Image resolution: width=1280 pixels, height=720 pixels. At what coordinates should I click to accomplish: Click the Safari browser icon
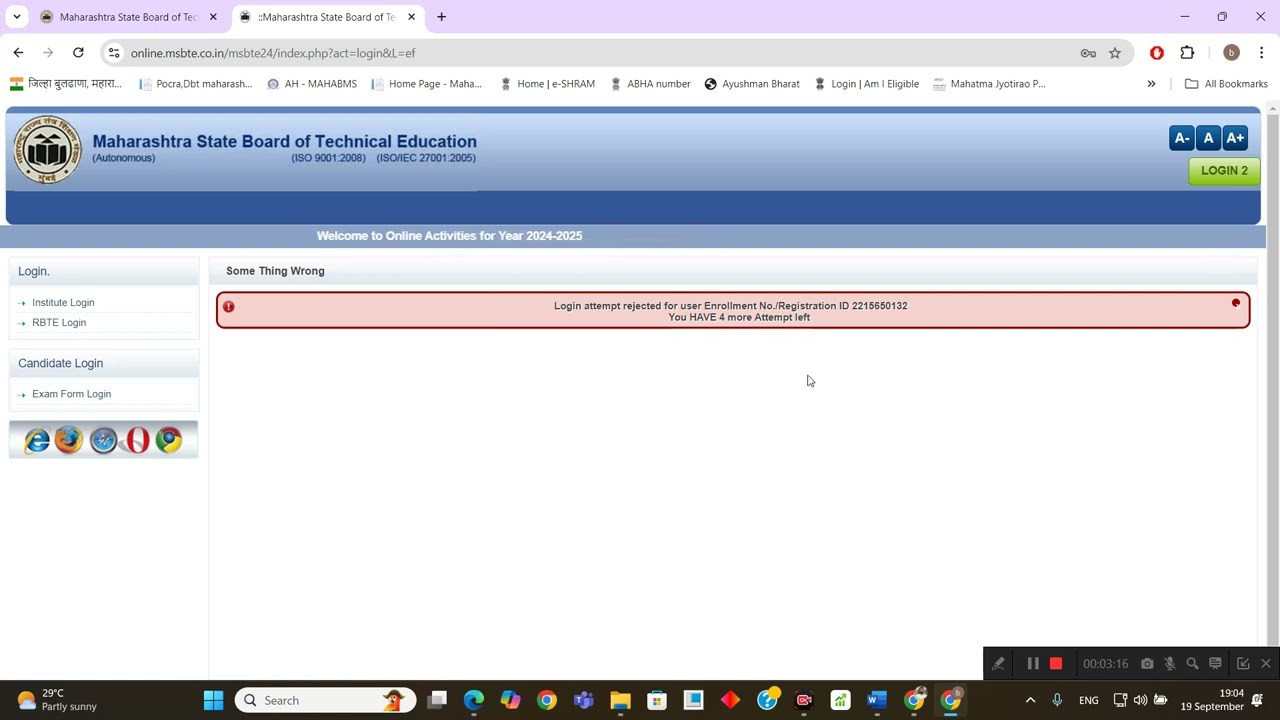(103, 440)
